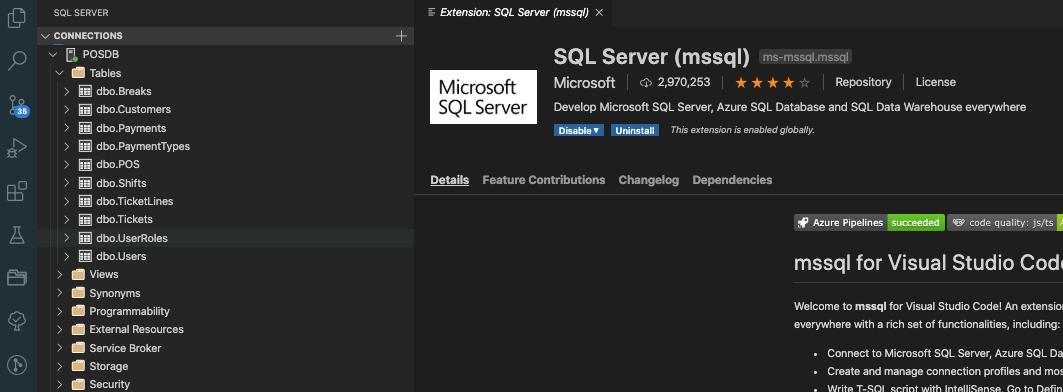The image size is (1063, 392).
Task: Select the Storage folder label
Action: (108, 366)
